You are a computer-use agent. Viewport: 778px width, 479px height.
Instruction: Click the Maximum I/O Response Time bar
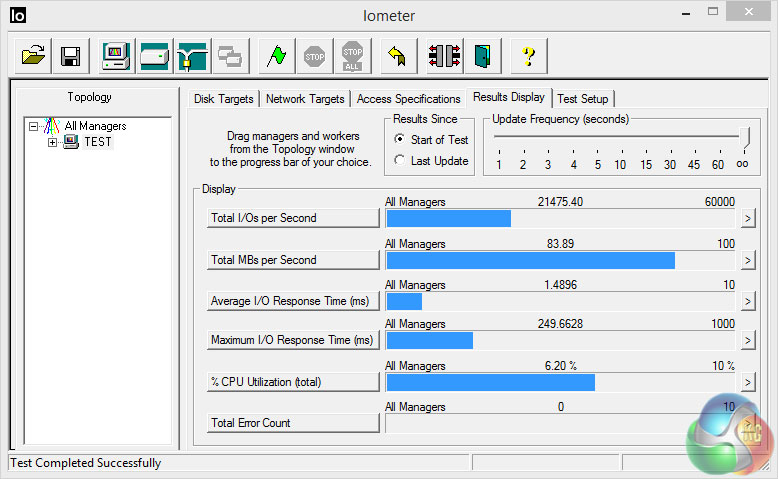coord(560,341)
